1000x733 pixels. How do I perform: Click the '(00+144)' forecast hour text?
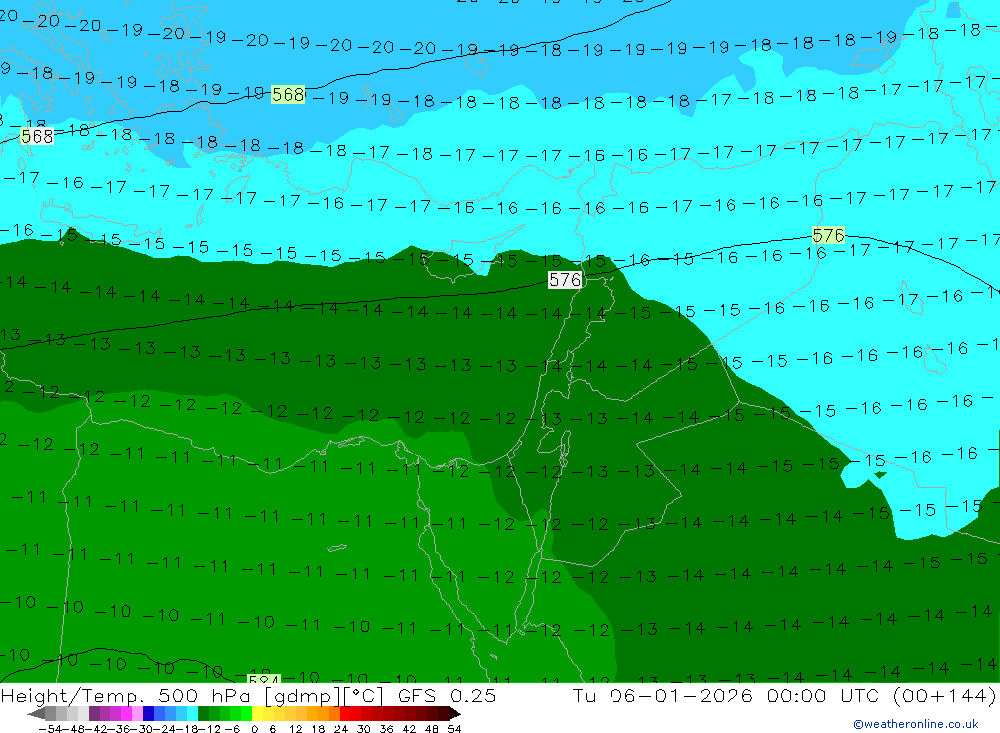(945, 695)
